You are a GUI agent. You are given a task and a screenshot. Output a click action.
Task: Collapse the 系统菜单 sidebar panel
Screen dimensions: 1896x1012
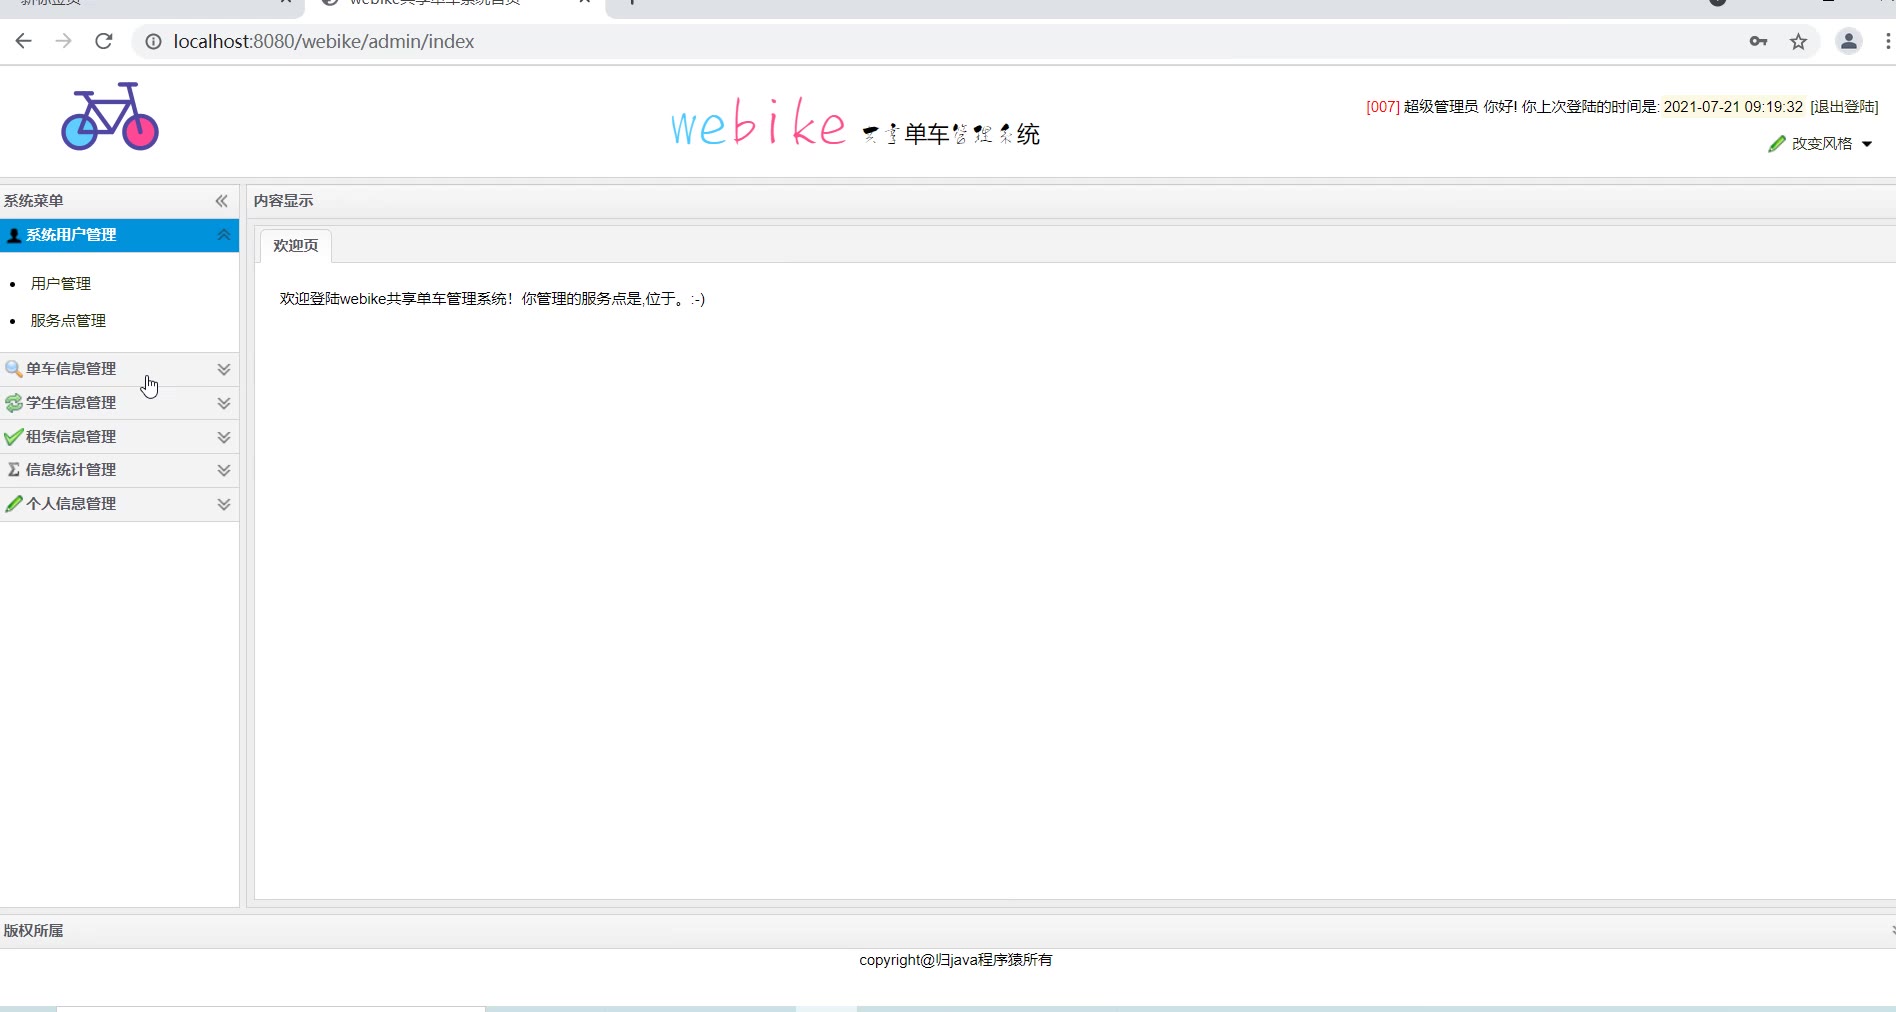point(222,201)
